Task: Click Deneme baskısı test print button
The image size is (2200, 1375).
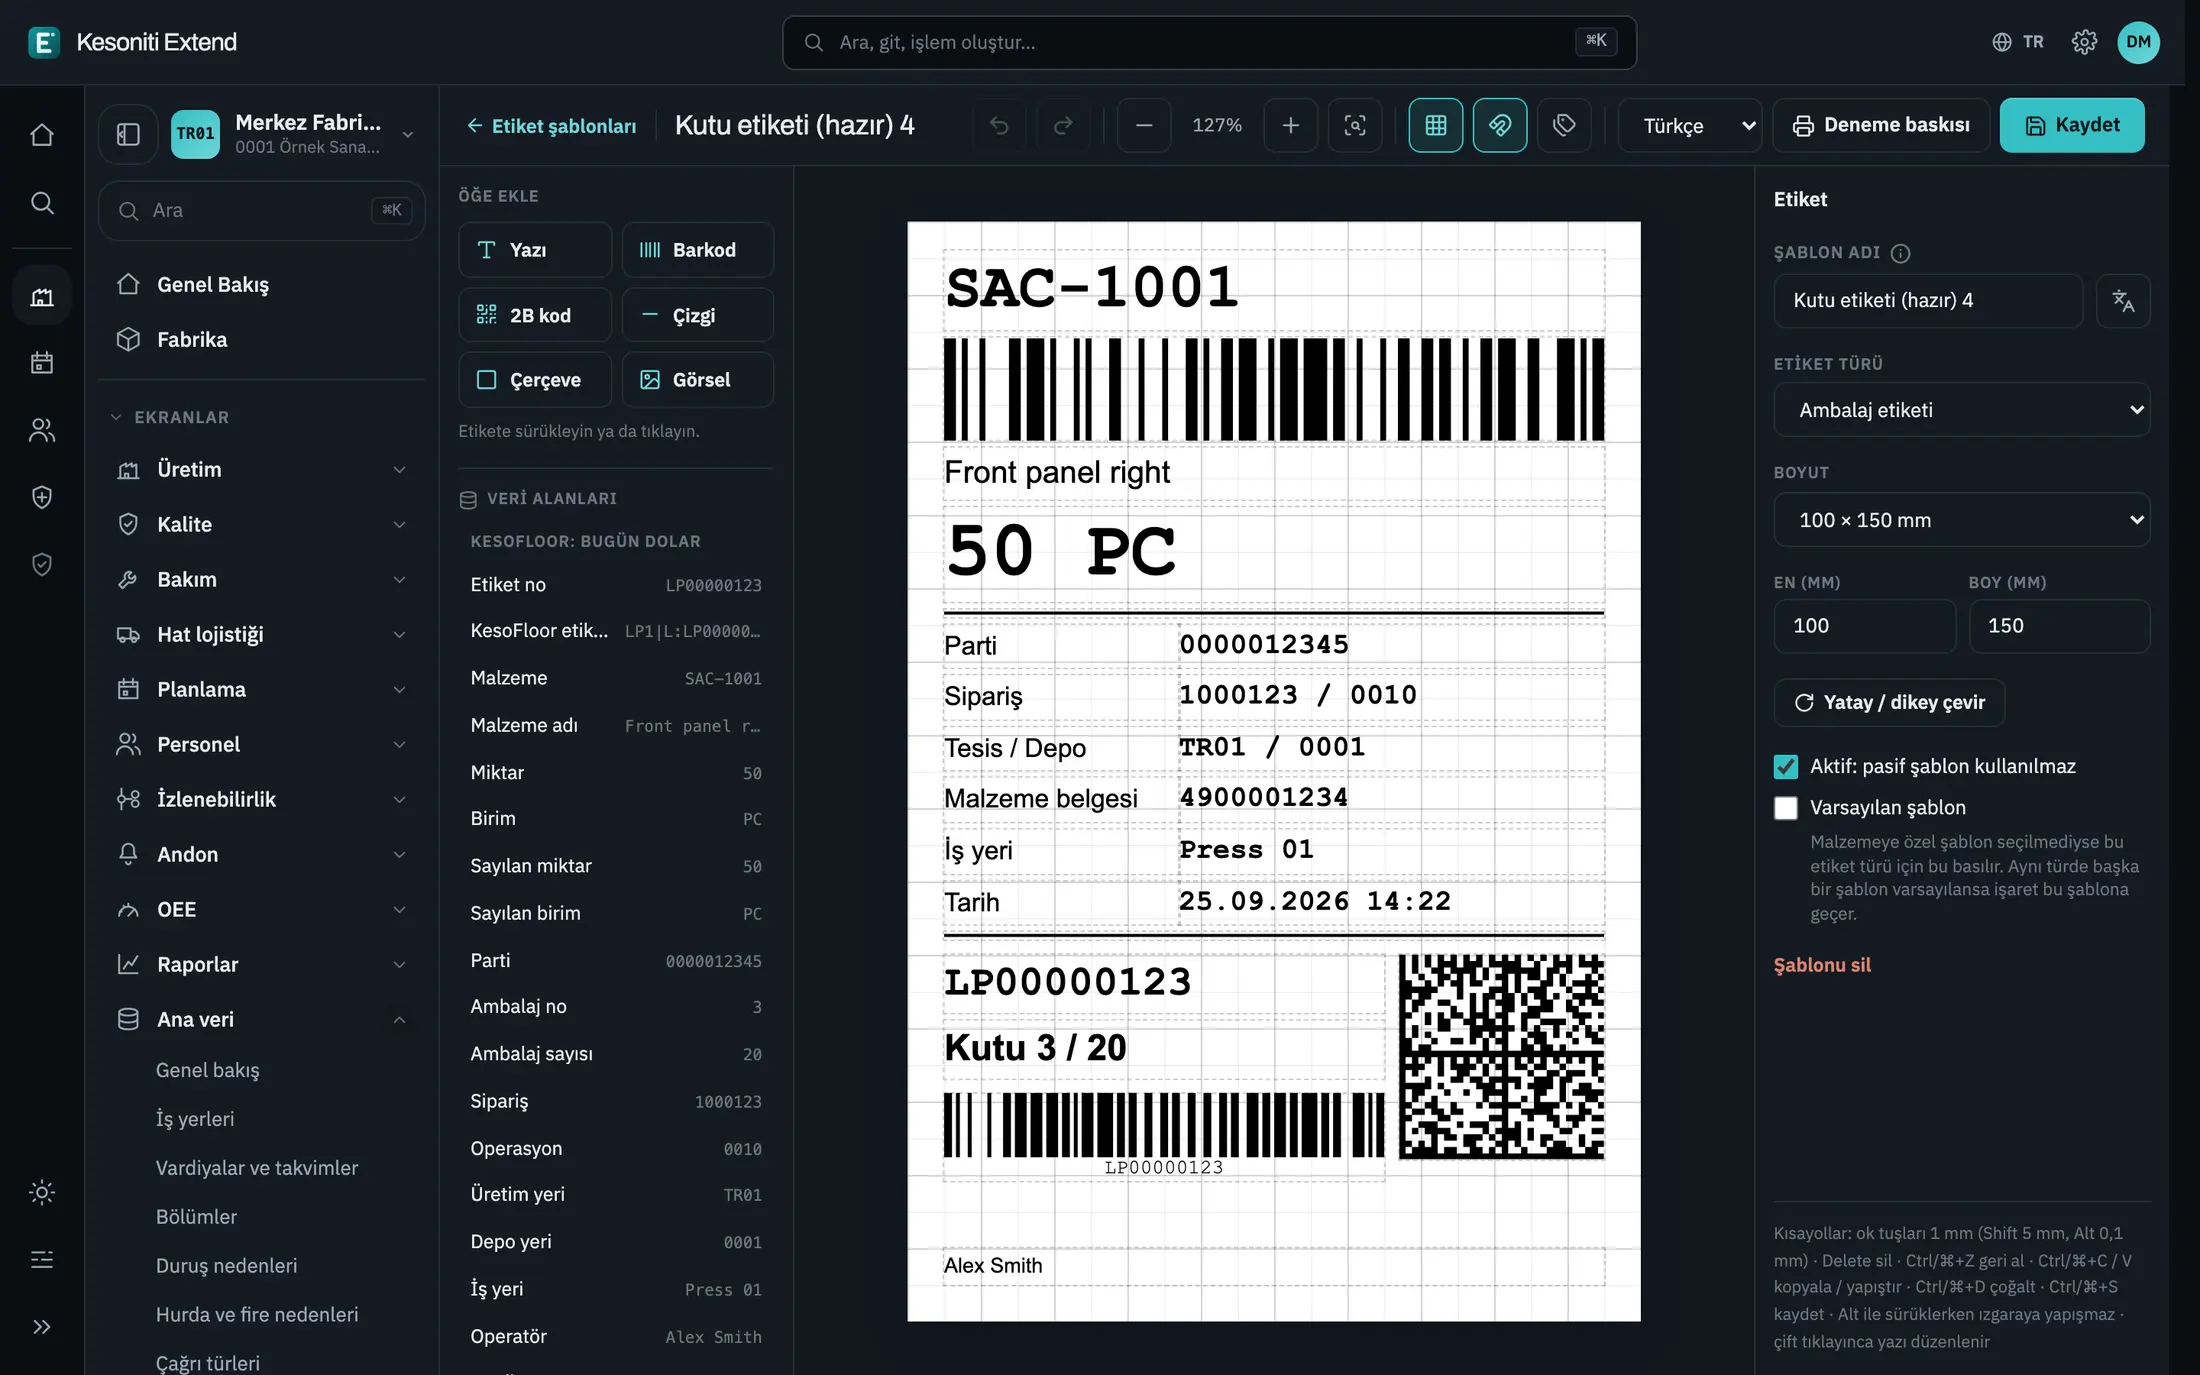Action: [x=1881, y=125]
